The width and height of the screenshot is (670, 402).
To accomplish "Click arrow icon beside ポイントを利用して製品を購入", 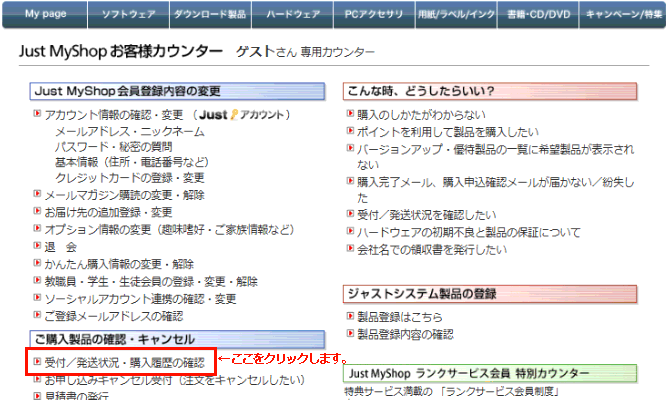I will 350,130.
